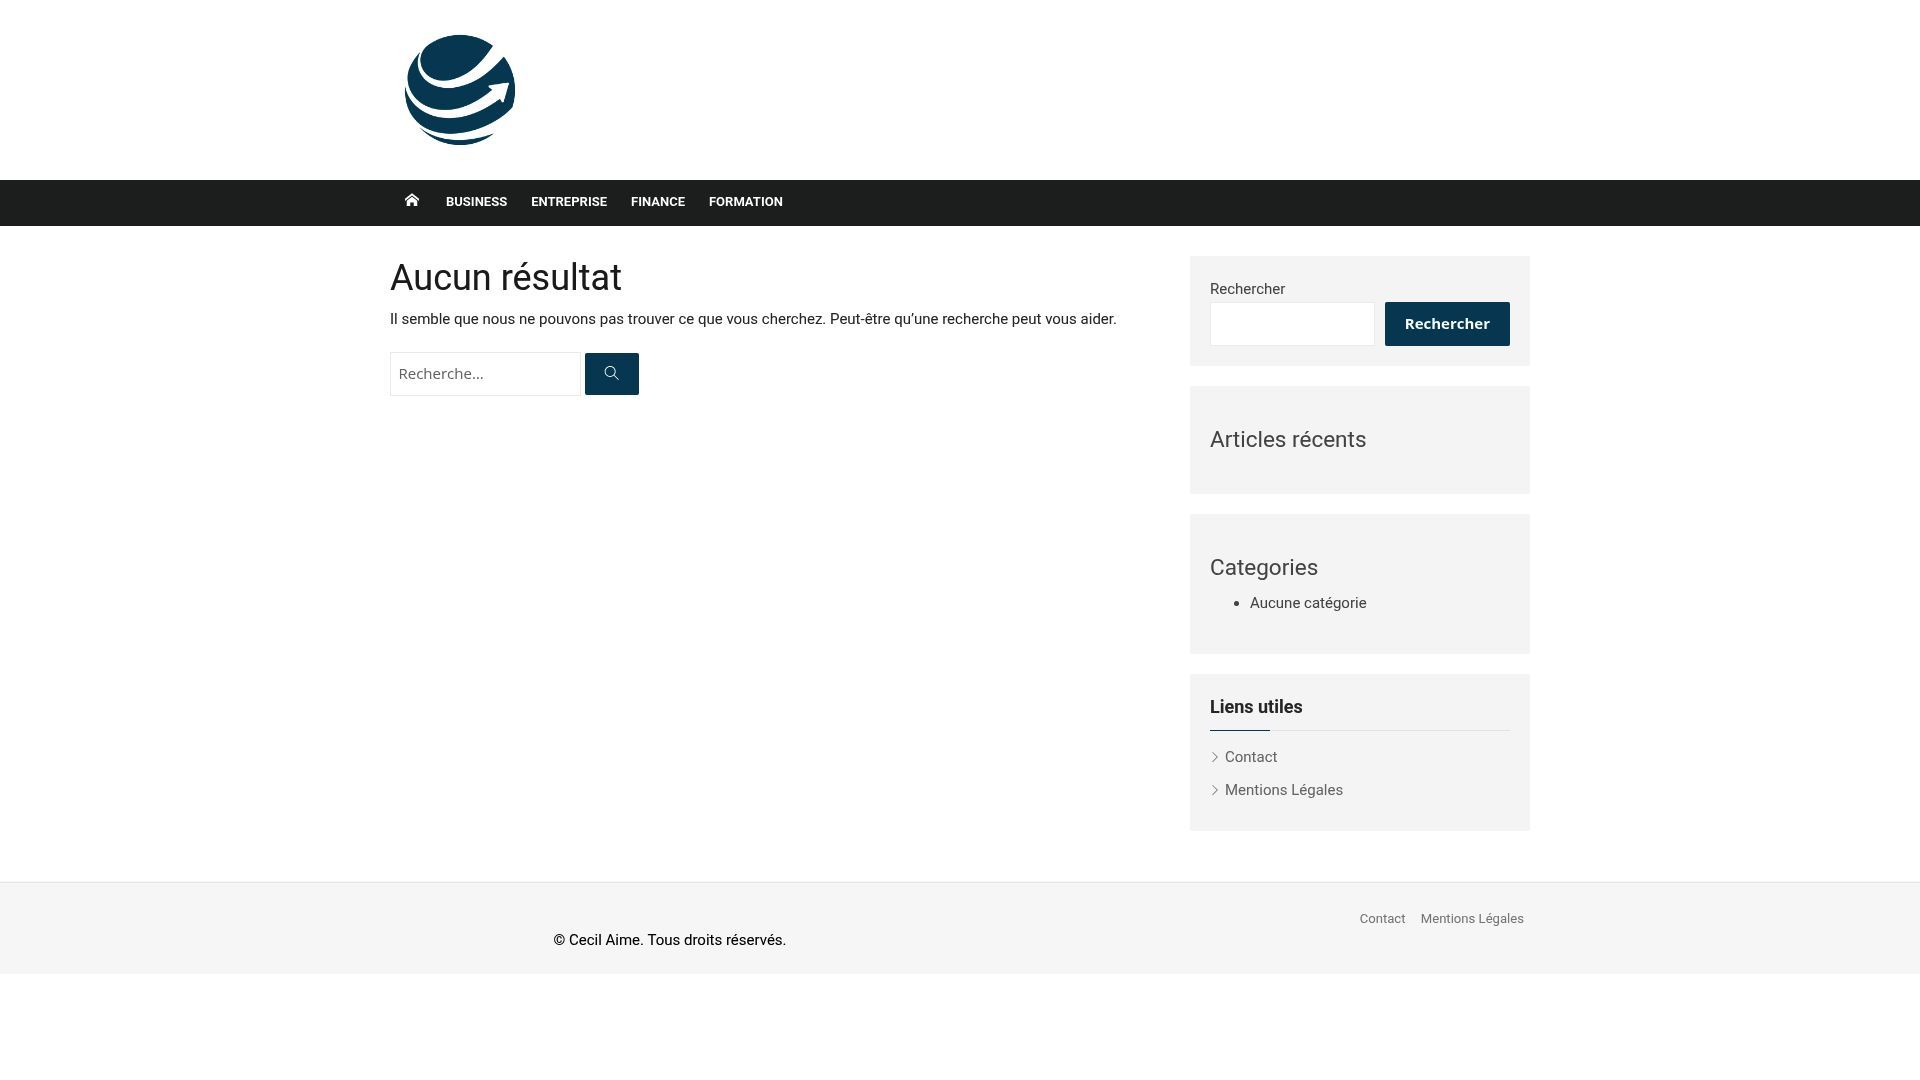
Task: Click the dark Rechercher sidebar button
Action: (x=1447, y=324)
